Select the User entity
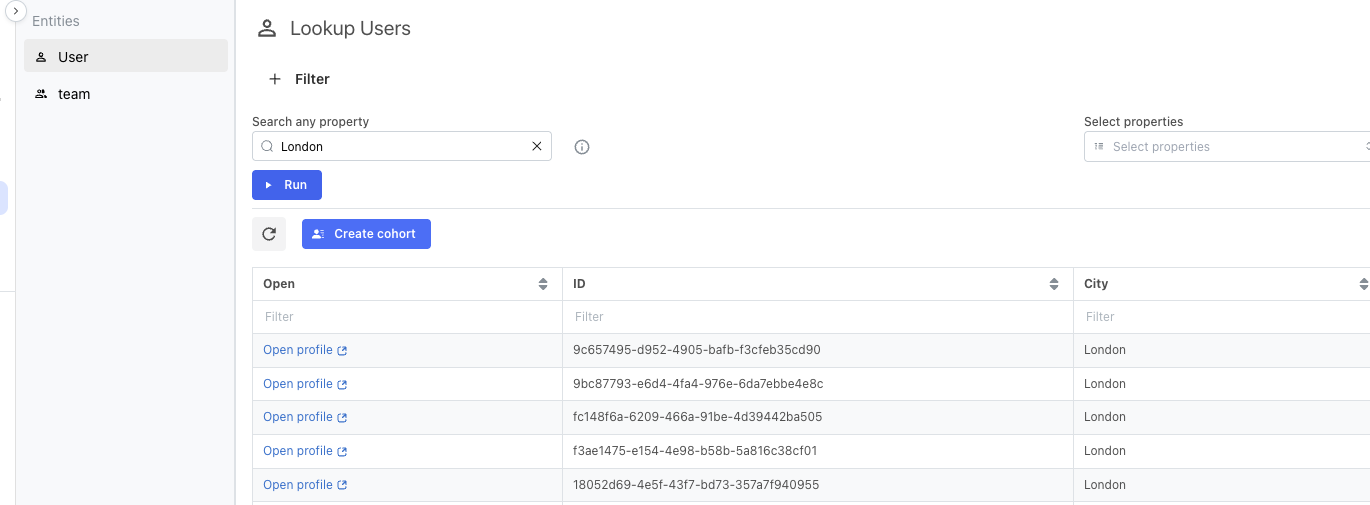Screen dimensions: 1370x505 [126, 56]
